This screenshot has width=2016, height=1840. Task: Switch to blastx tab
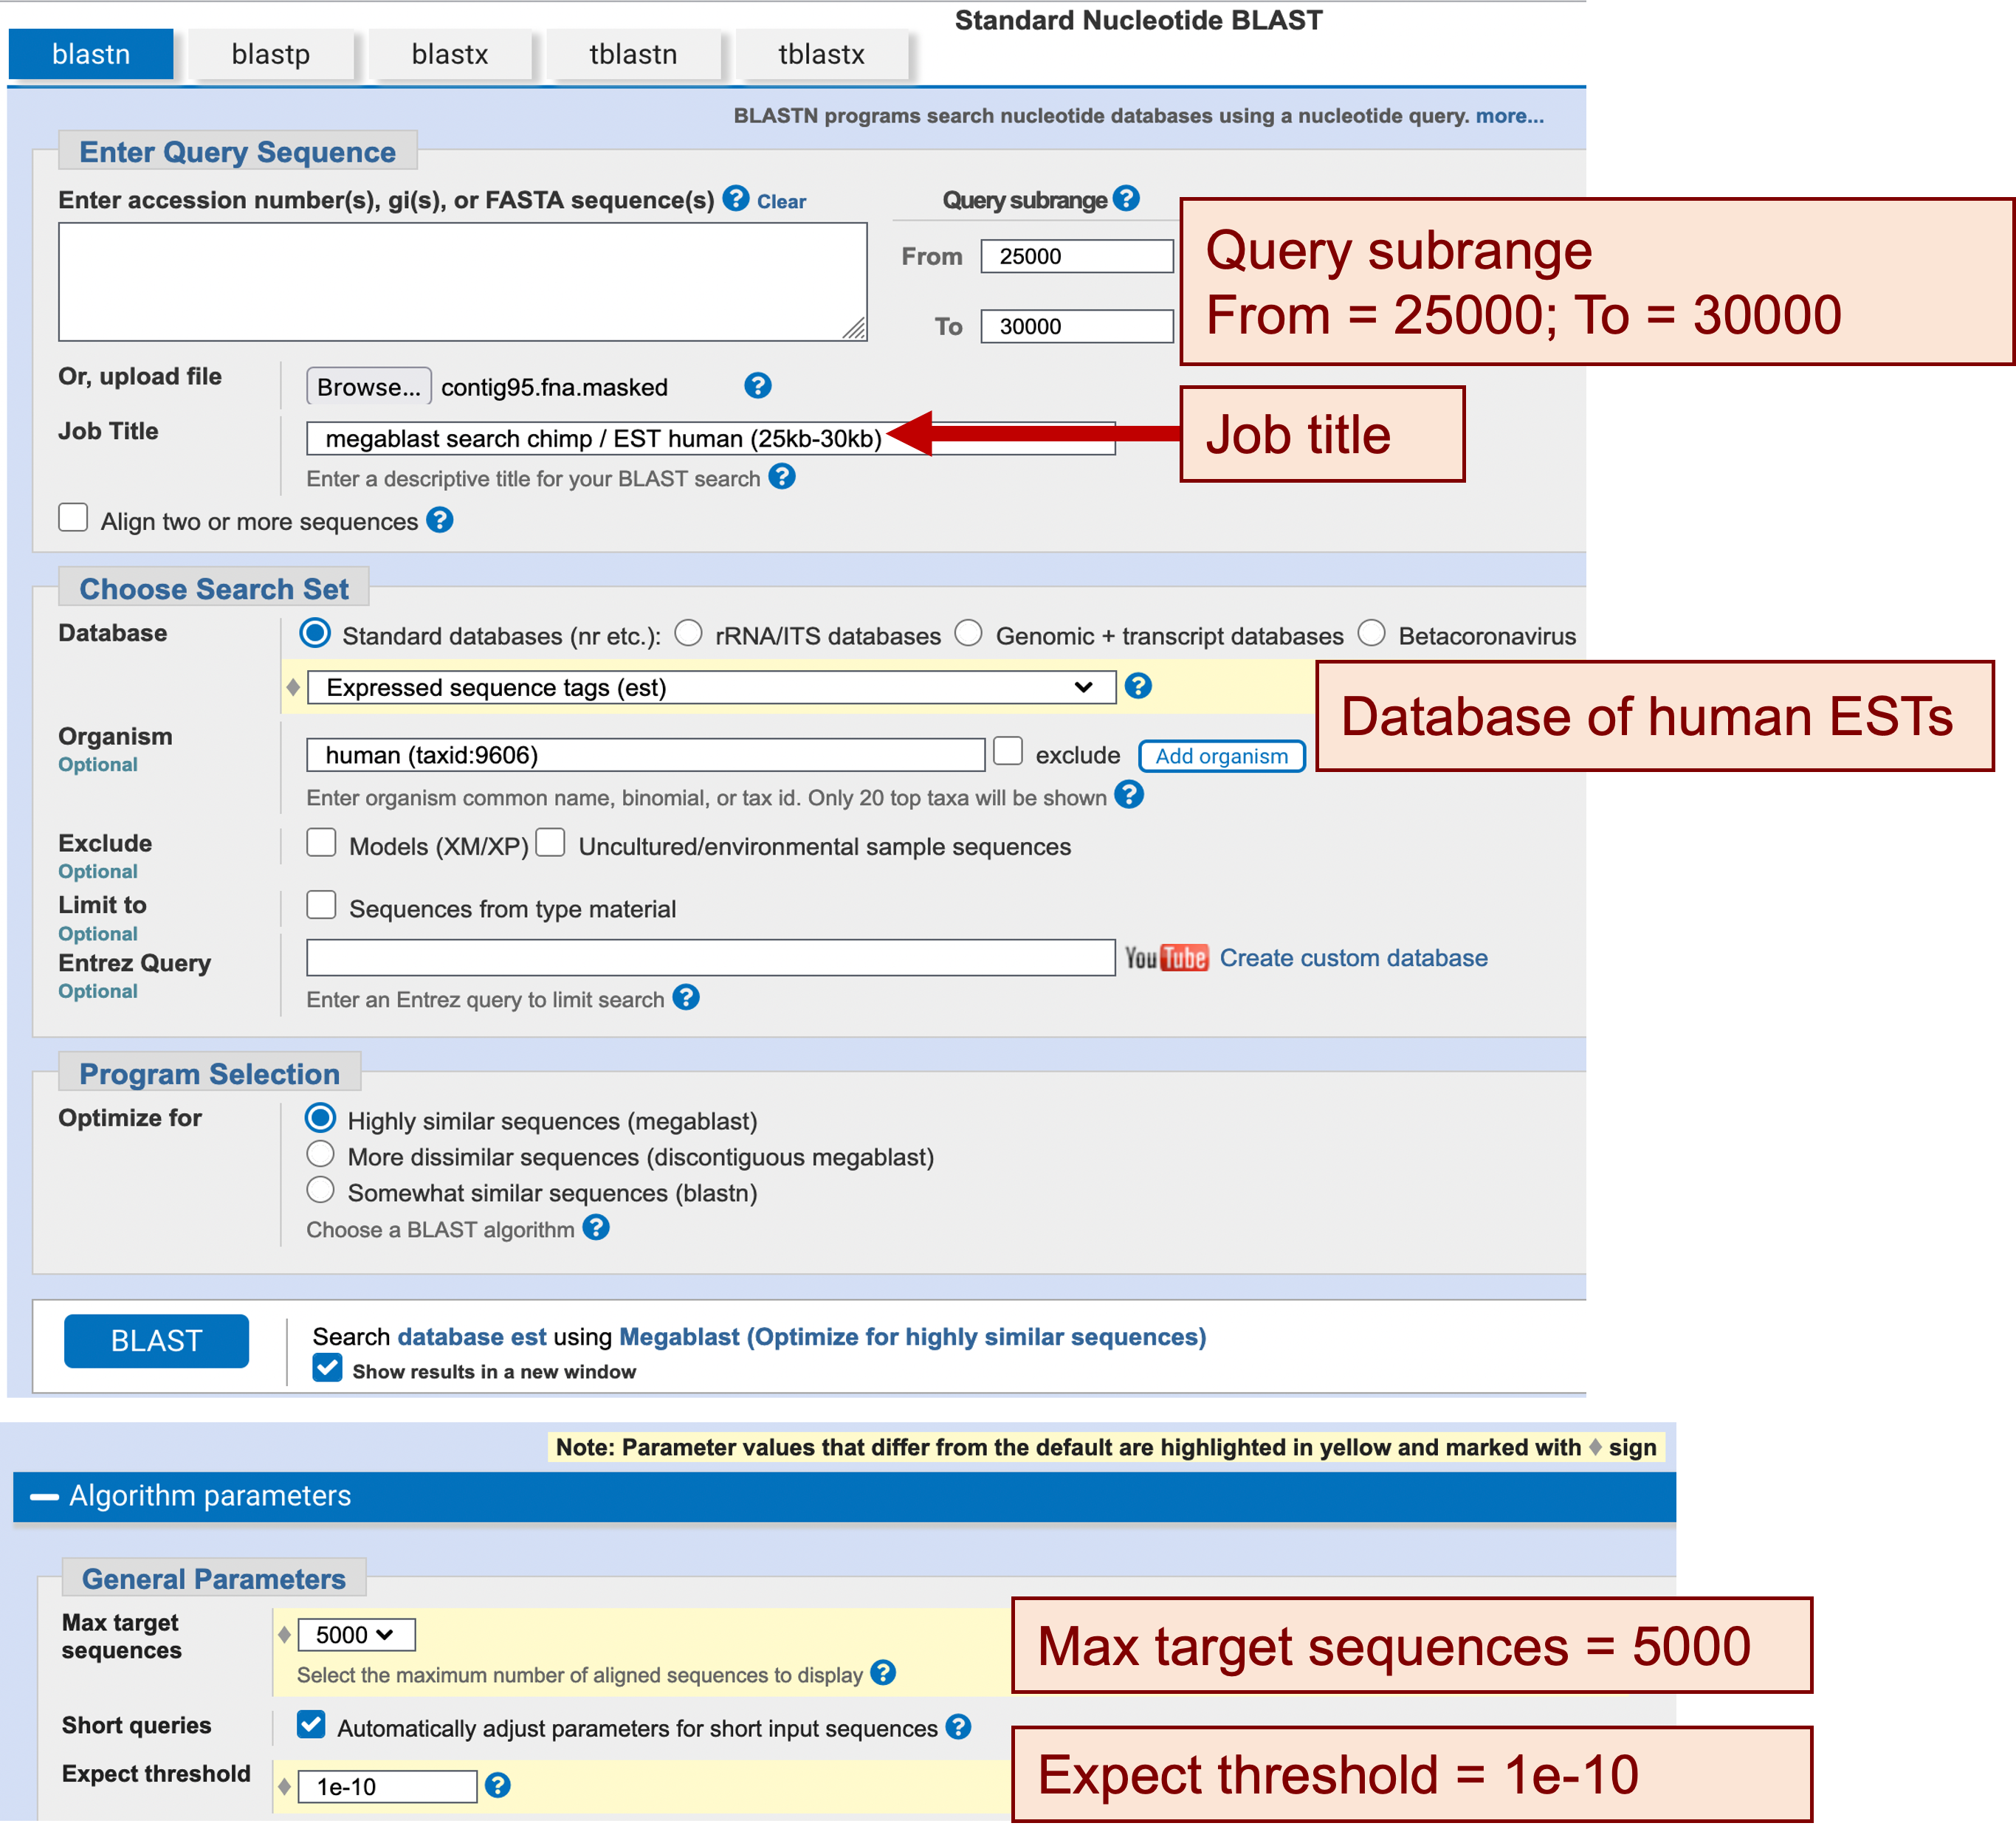[x=450, y=54]
